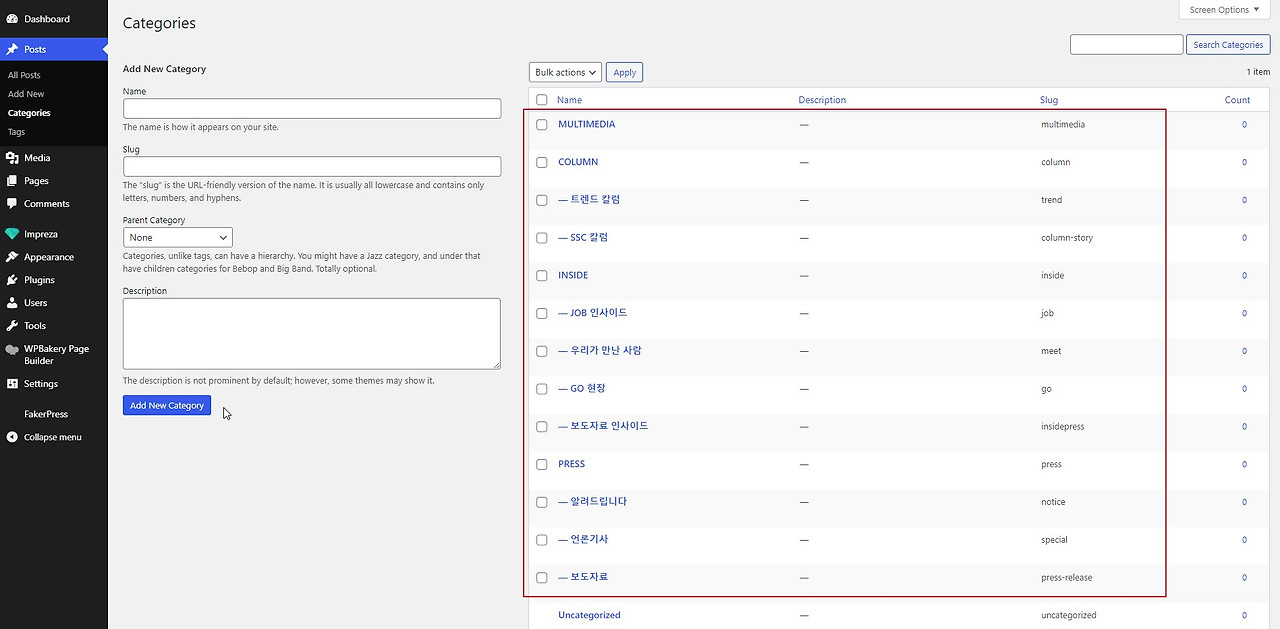1280x629 pixels.
Task: Open the MULTIMEDIA category link
Action: 587,124
